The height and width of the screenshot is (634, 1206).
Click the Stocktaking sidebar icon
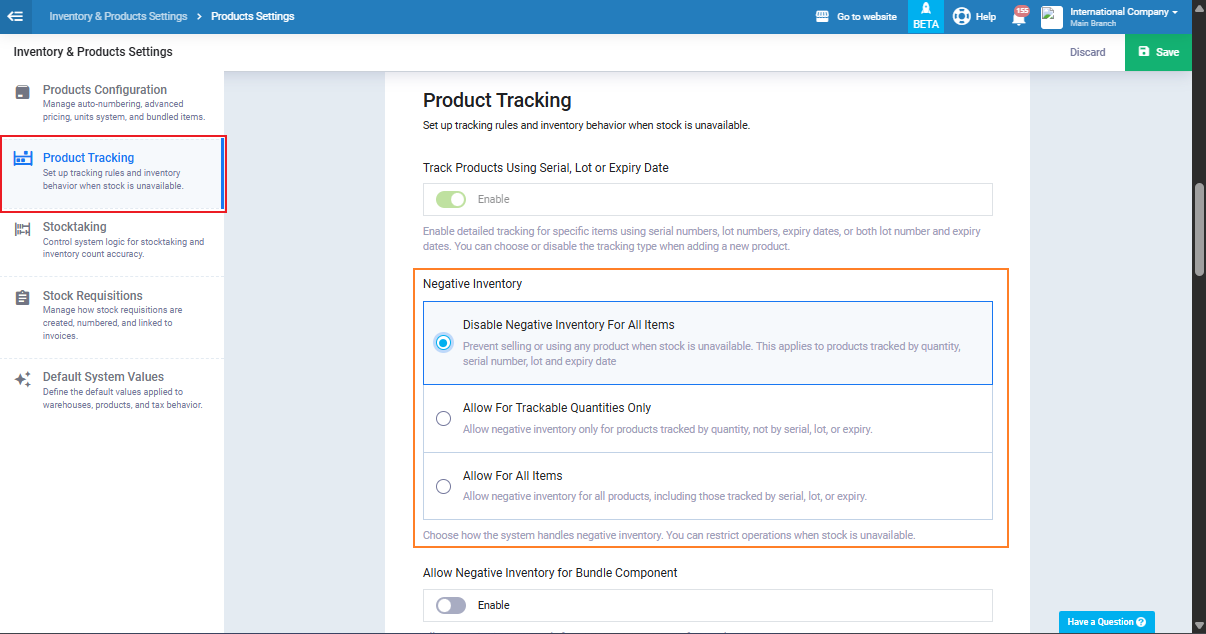(22, 229)
